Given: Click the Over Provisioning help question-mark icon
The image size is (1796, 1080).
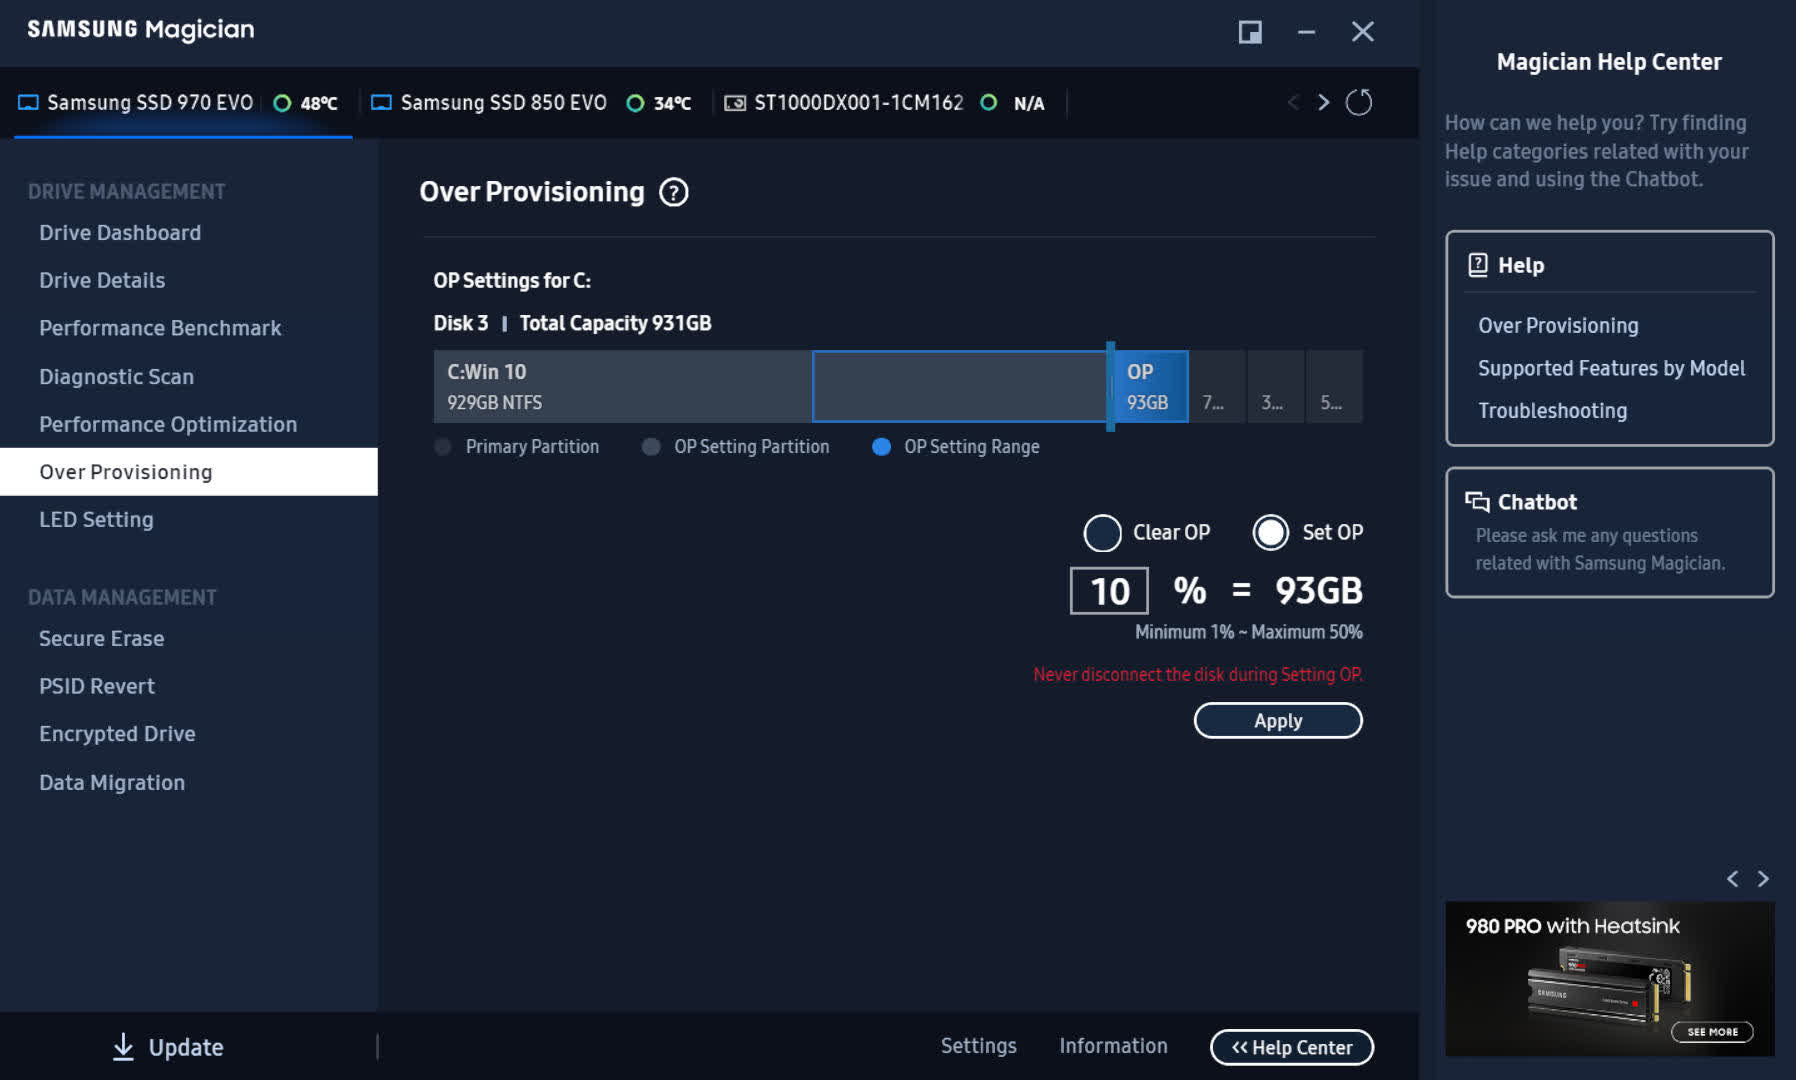Looking at the screenshot, I should (x=674, y=192).
